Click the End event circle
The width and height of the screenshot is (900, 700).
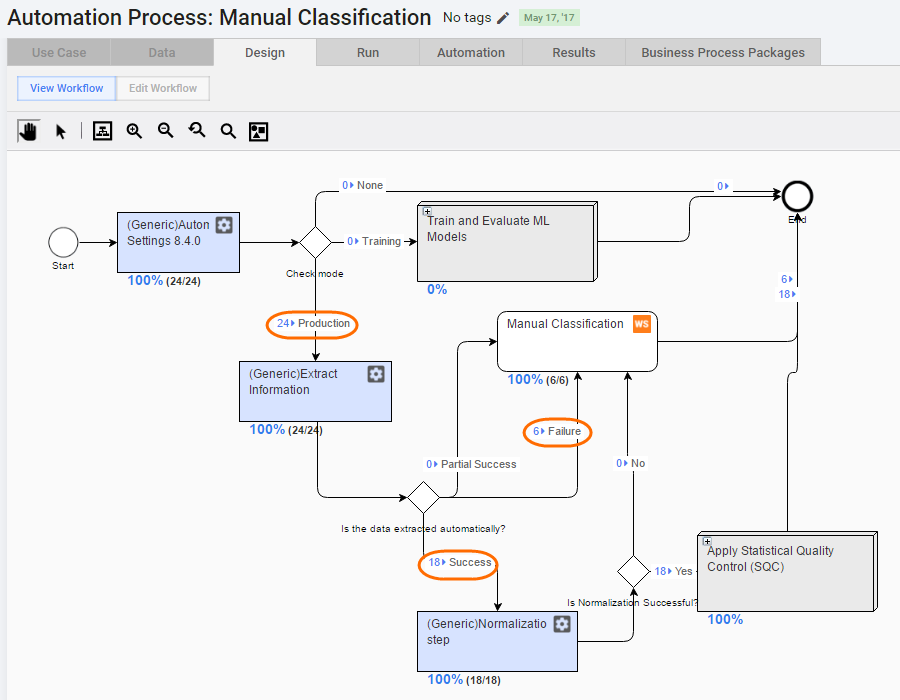[797, 197]
